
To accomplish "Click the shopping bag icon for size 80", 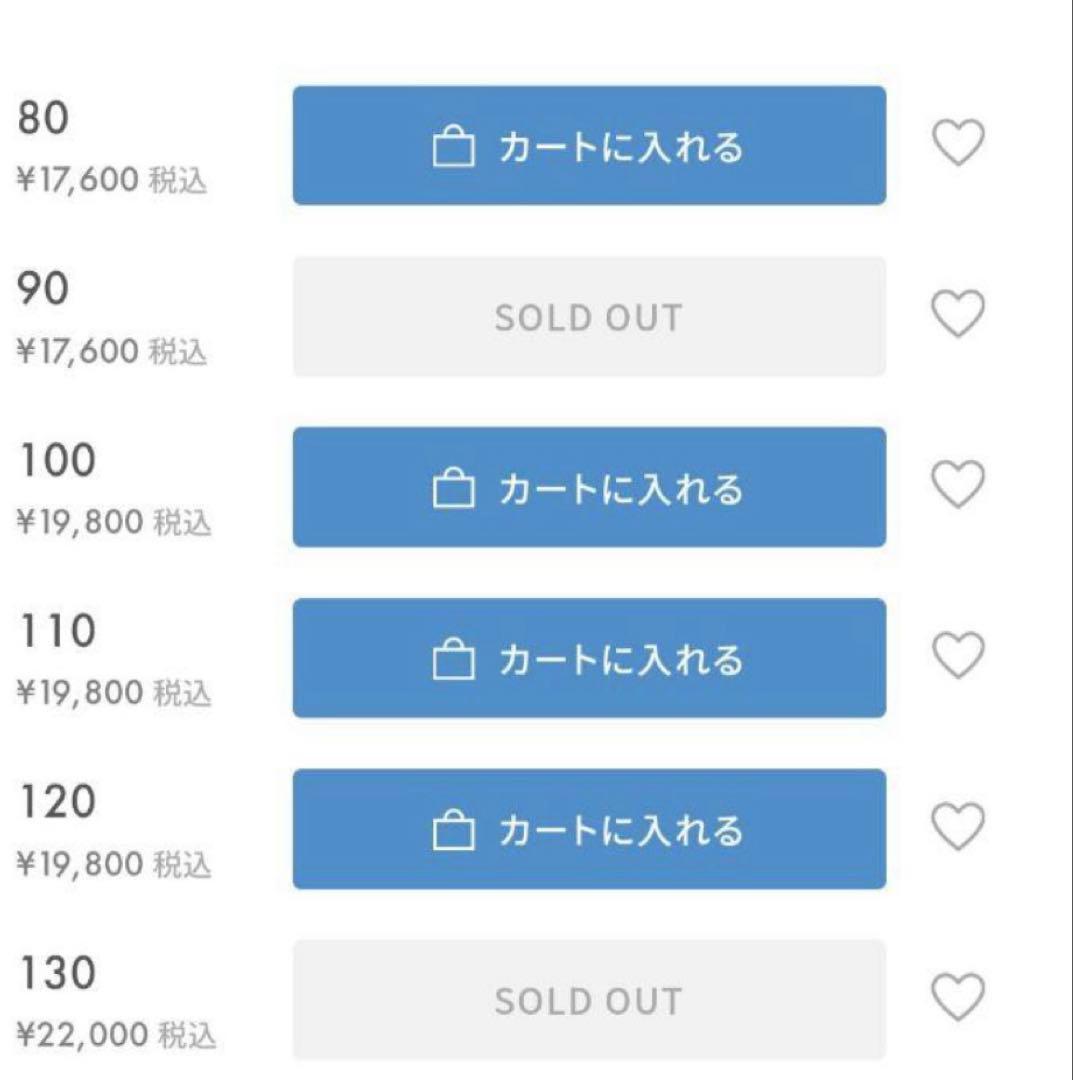I will tap(452, 148).
